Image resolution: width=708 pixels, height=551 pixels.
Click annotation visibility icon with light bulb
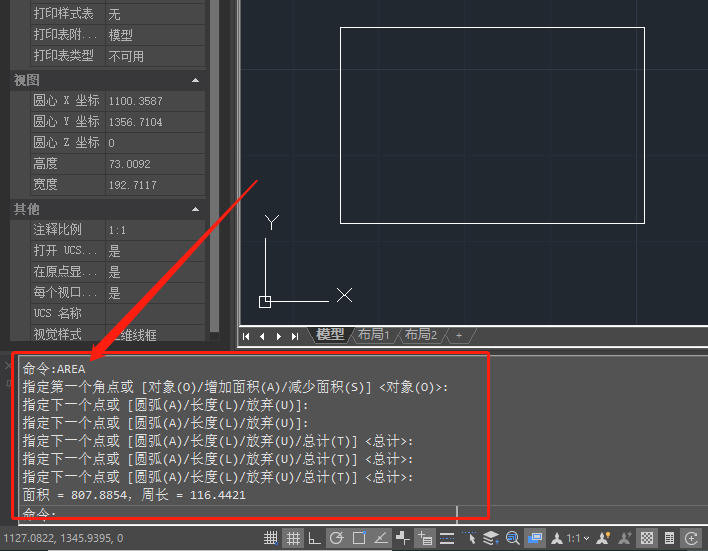pos(603,538)
